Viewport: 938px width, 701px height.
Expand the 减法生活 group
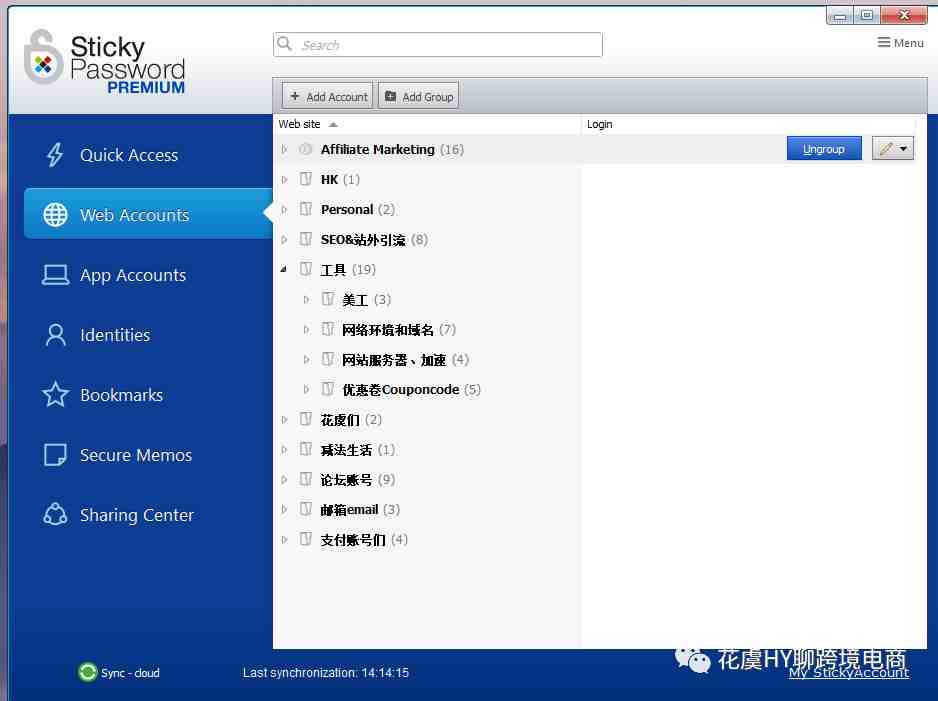pyautogui.click(x=284, y=449)
